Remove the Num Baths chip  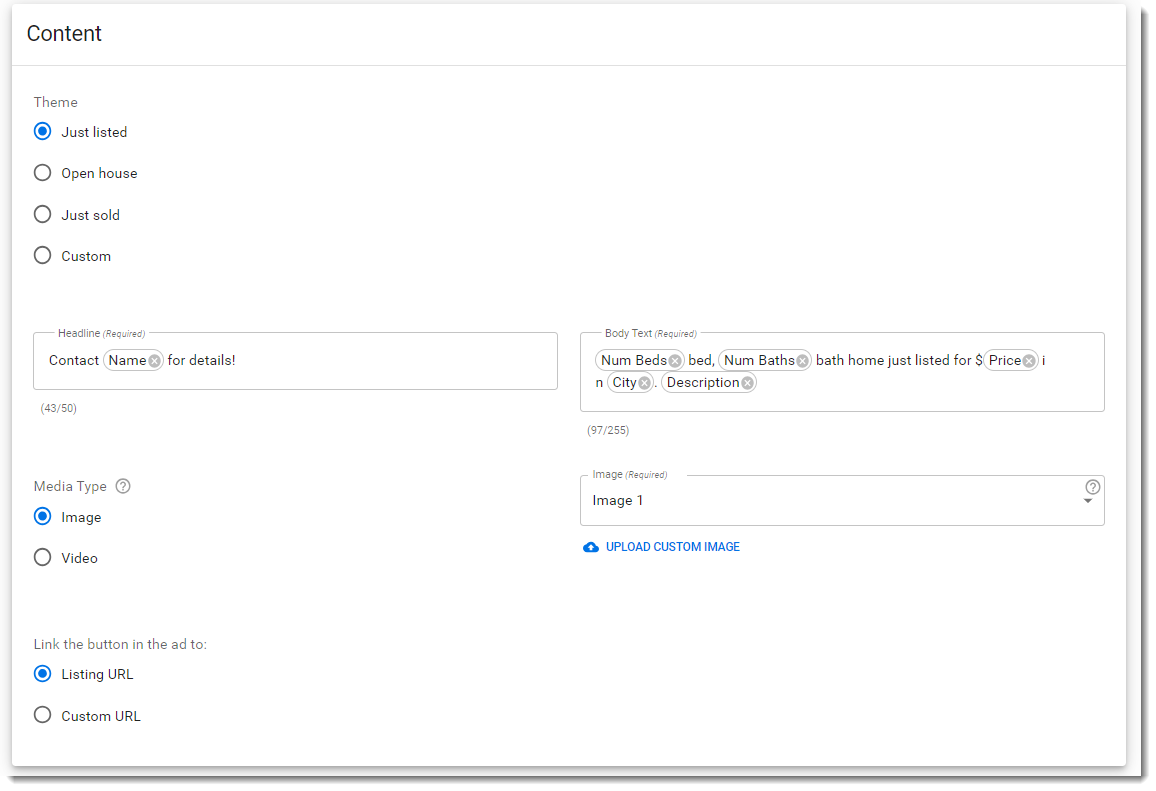tap(802, 361)
